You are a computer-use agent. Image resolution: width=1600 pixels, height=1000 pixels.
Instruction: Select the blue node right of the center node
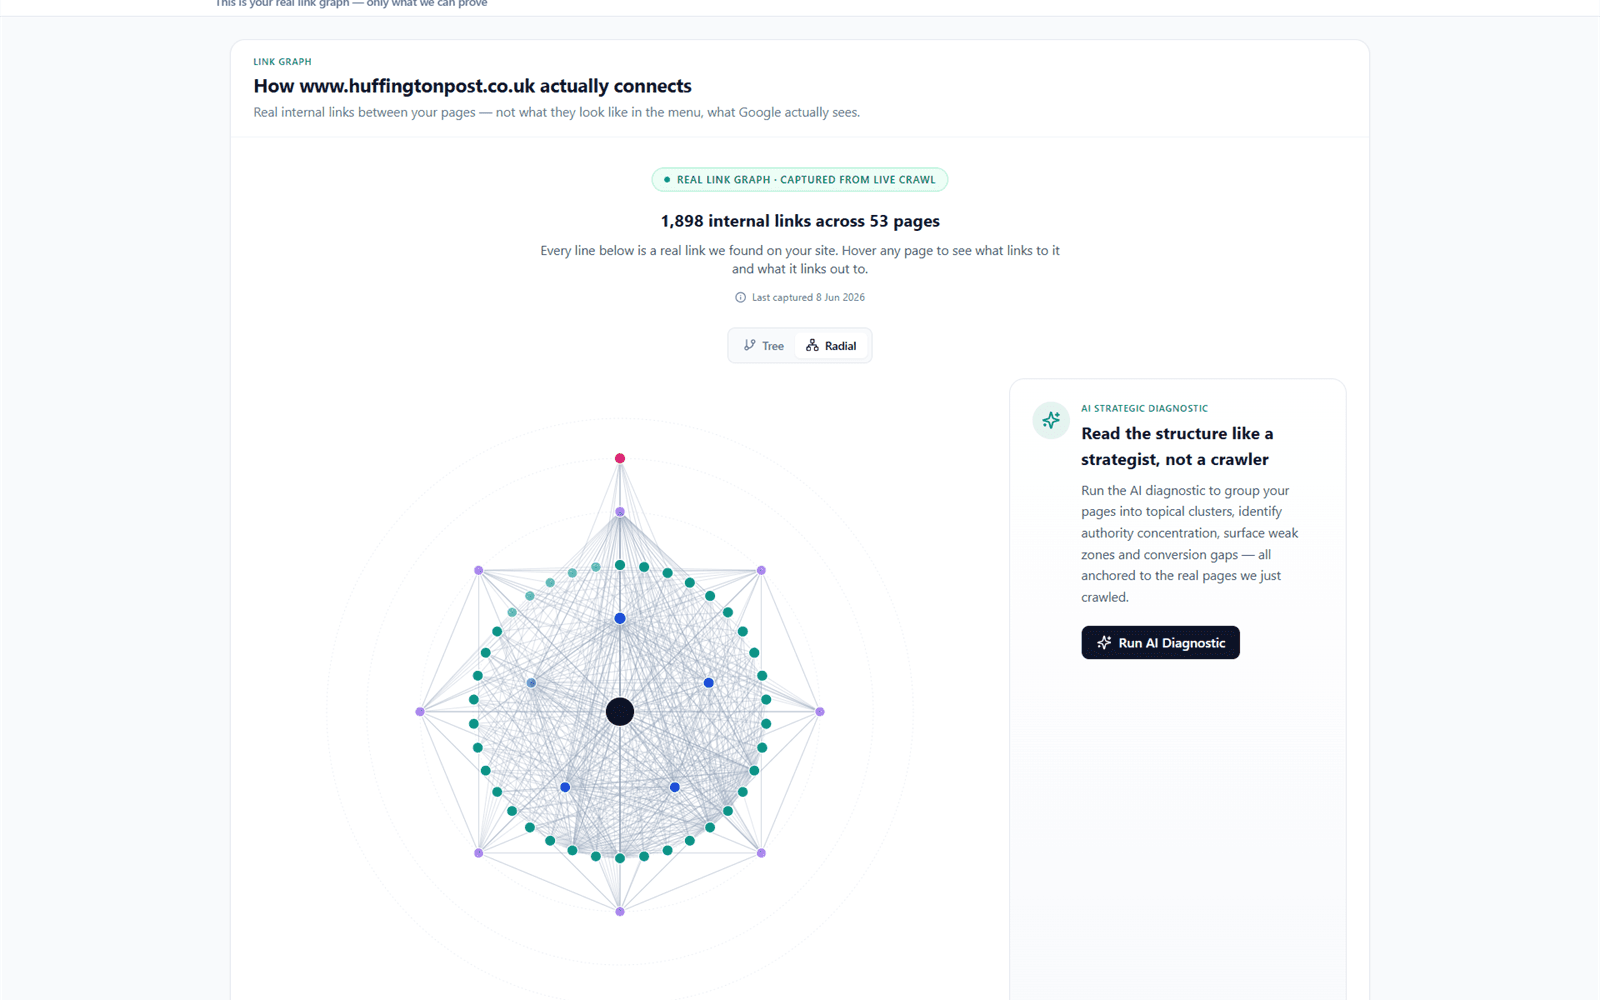click(x=708, y=683)
